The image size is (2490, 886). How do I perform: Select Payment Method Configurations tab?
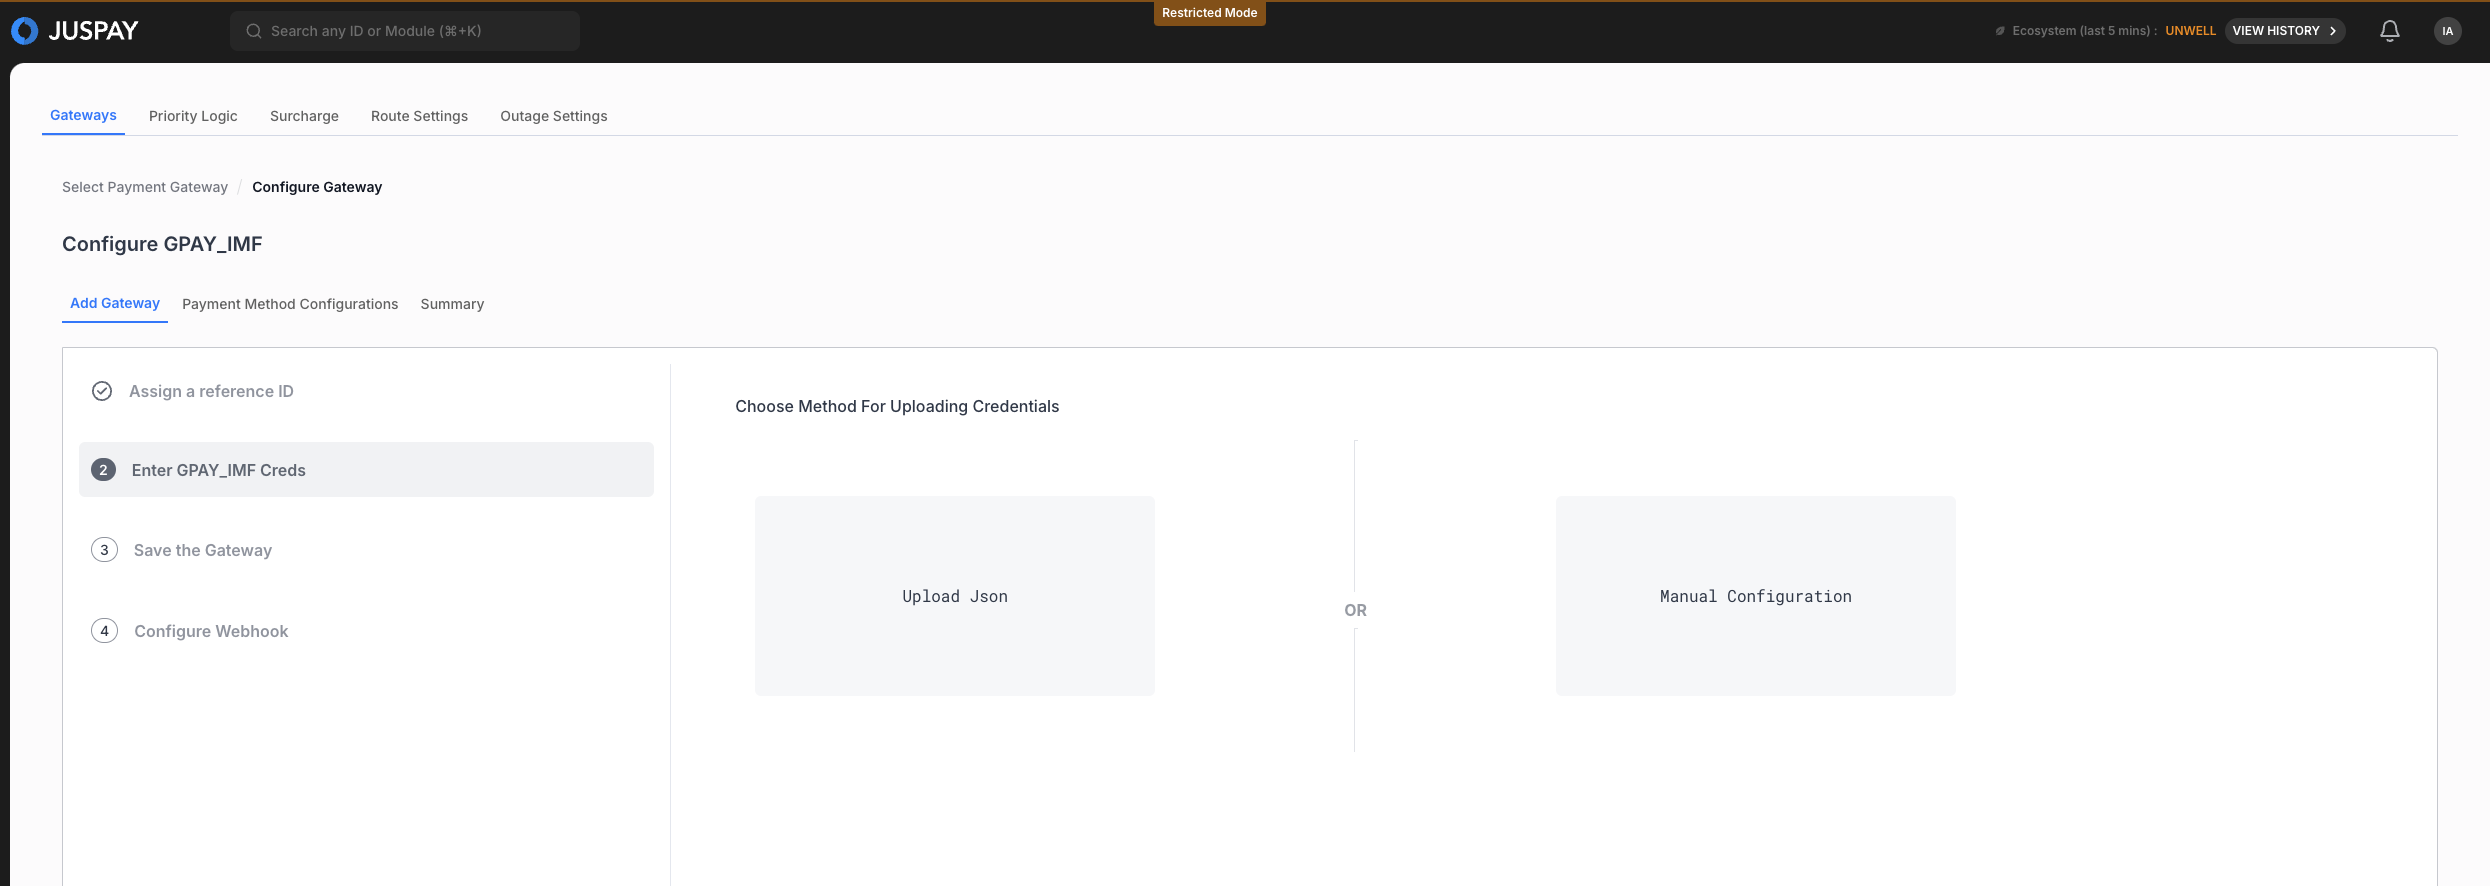click(290, 304)
